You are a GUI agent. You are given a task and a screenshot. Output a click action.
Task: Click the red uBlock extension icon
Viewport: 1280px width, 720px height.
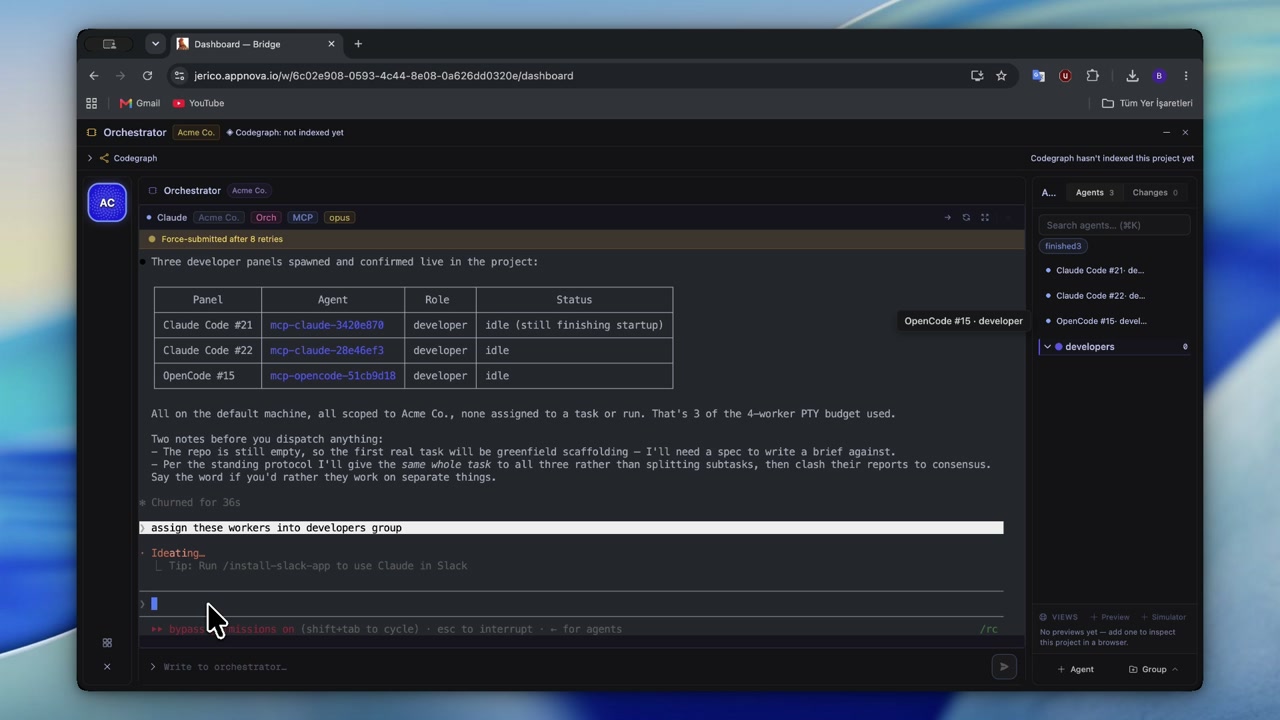tap(1065, 76)
